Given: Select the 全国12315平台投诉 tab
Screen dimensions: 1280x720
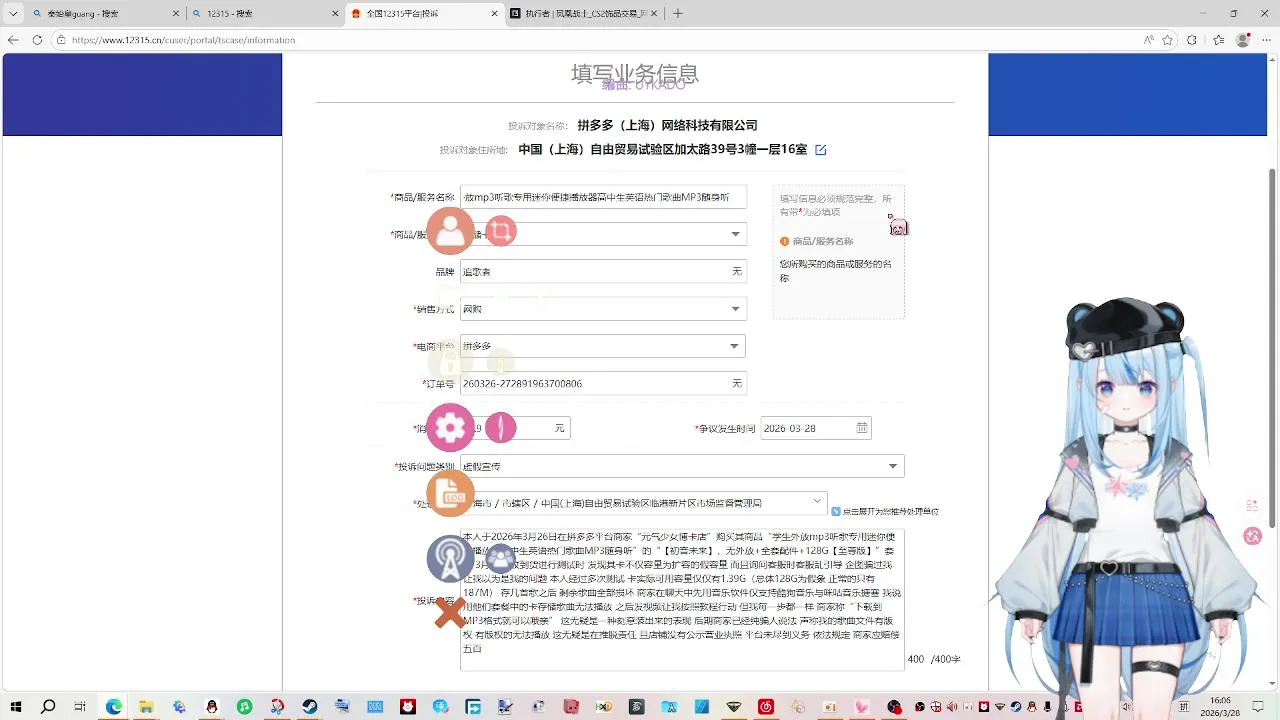Looking at the screenshot, I should point(424,13).
